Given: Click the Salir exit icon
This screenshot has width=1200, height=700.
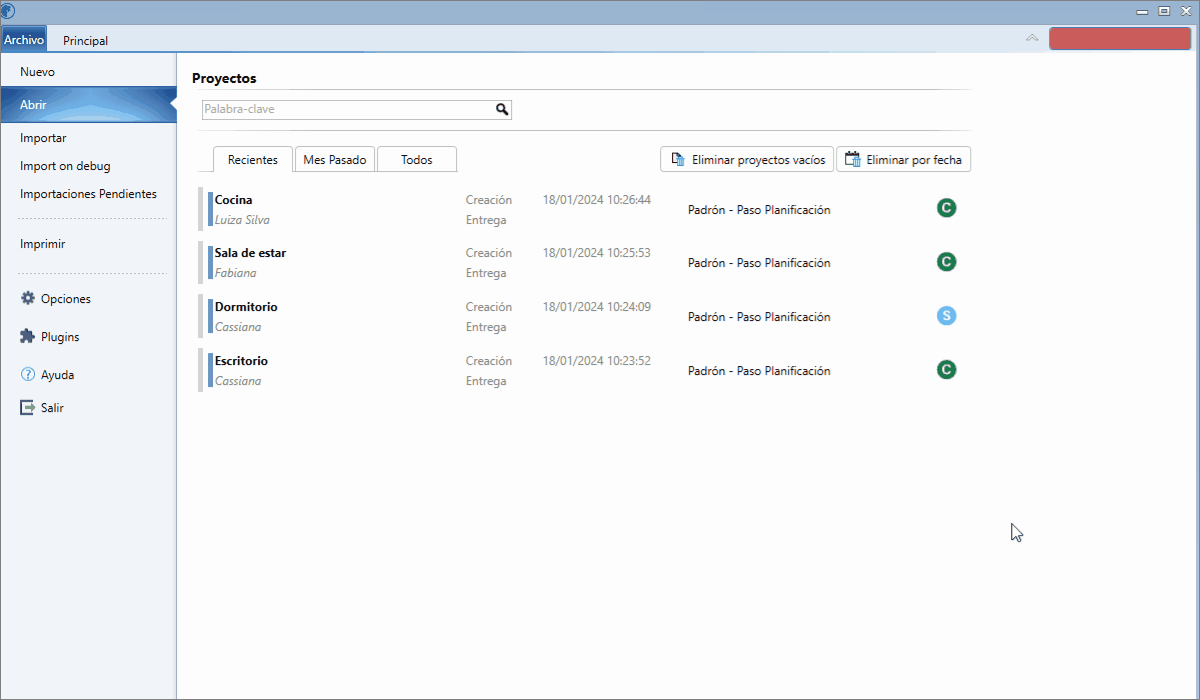Looking at the screenshot, I should tap(27, 408).
